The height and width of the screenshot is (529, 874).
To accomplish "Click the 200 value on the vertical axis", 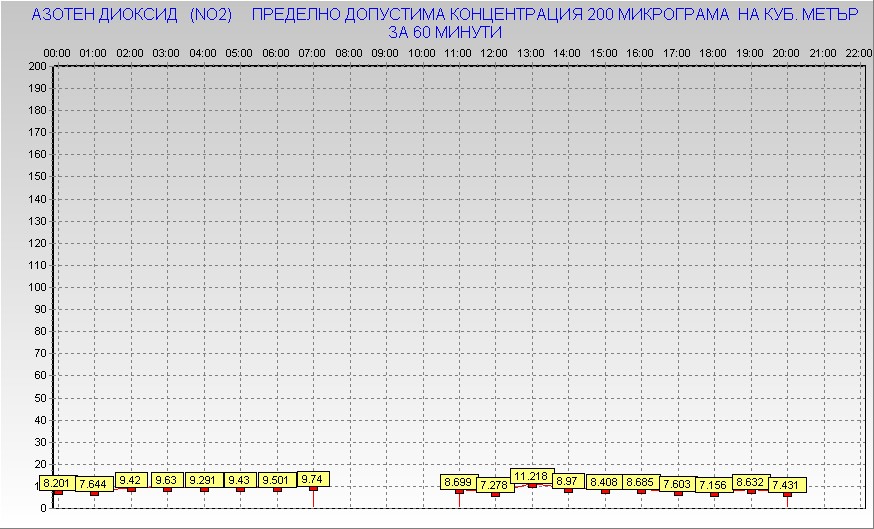I will [37, 66].
